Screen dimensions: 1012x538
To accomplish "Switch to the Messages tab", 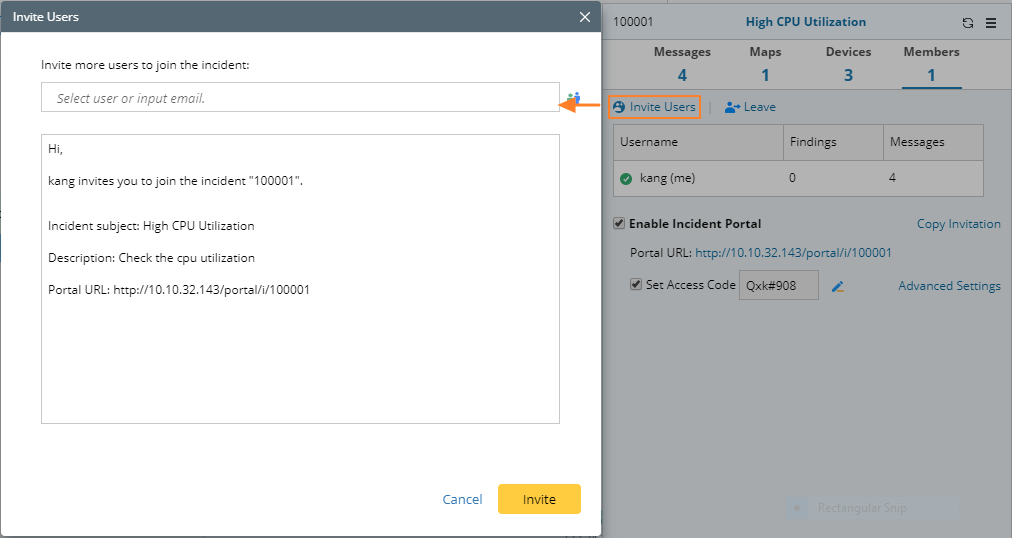I will (x=682, y=64).
